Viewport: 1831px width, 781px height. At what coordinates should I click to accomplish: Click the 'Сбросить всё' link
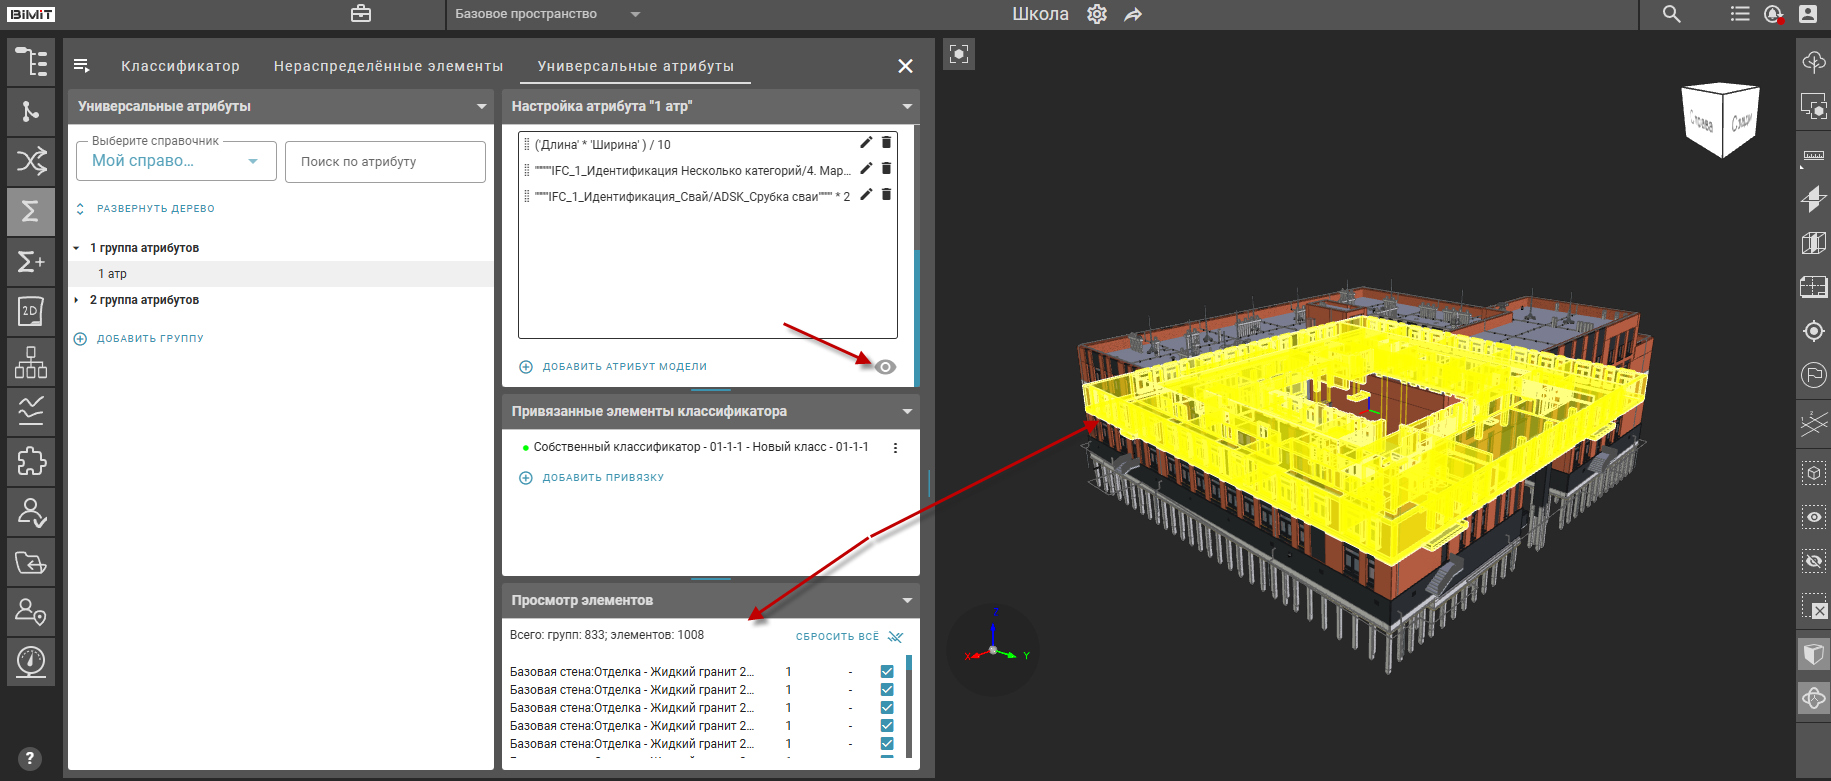click(837, 636)
